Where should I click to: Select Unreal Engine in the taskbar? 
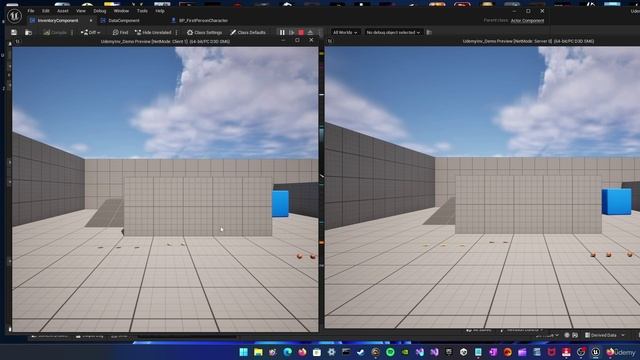596,352
